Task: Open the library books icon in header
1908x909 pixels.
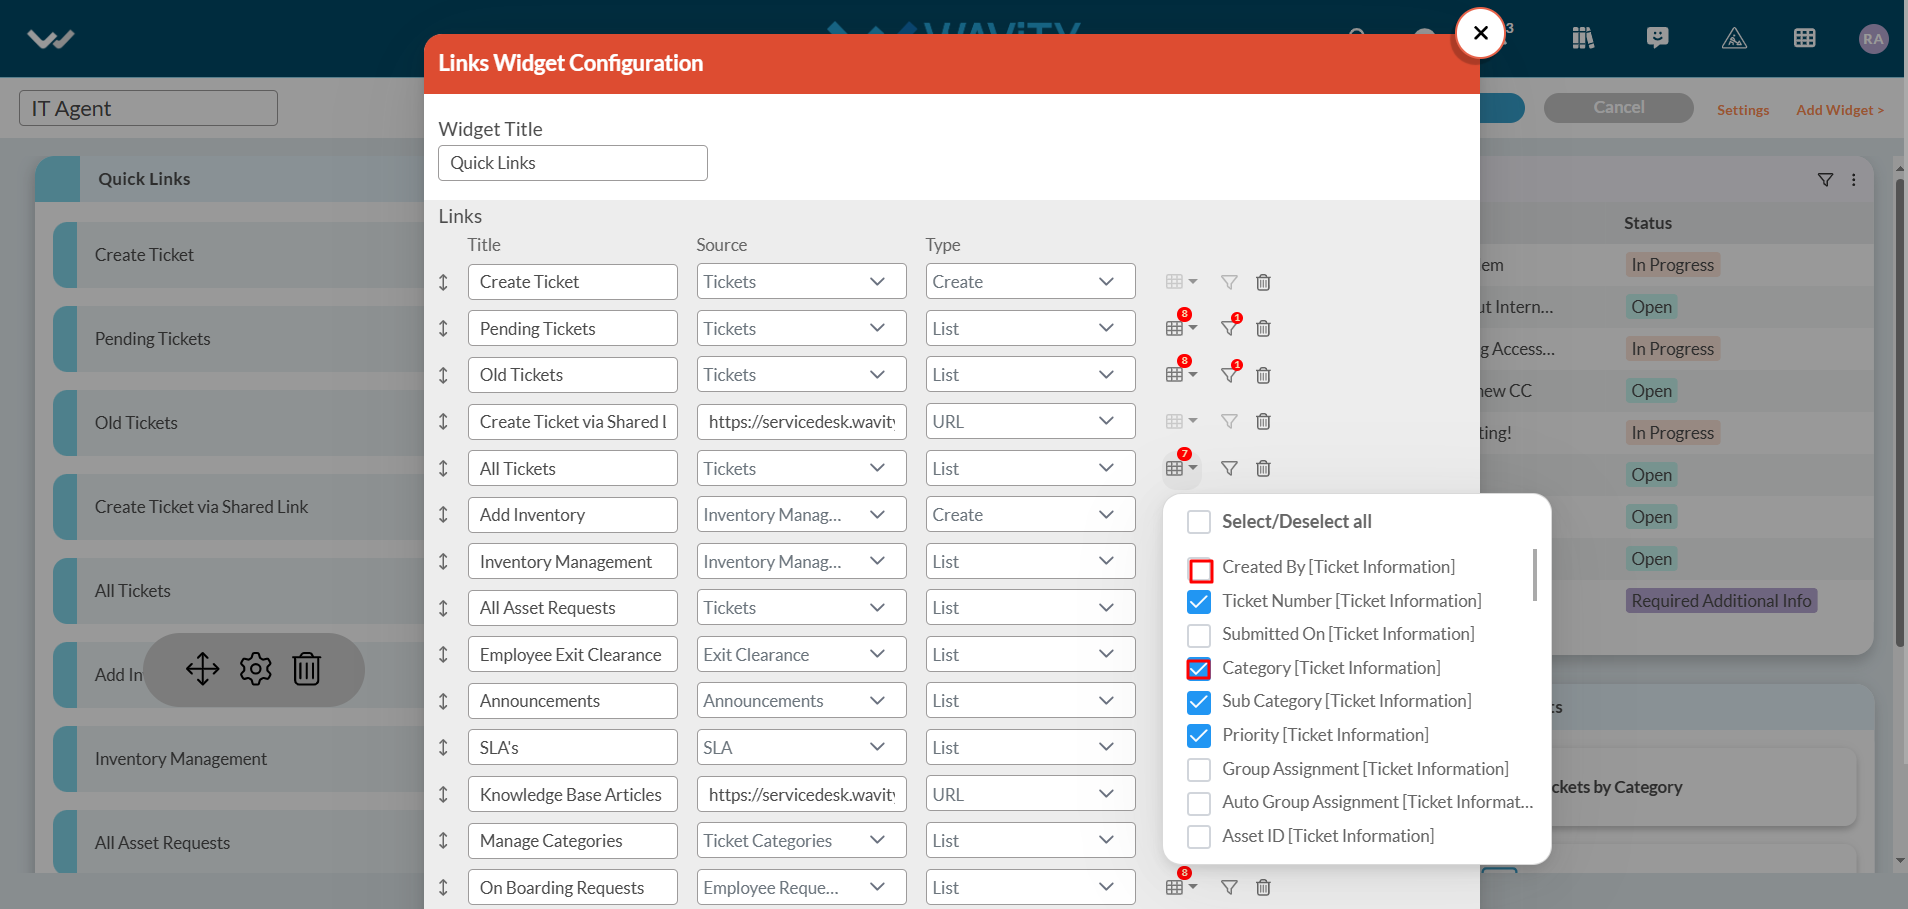Action: pyautogui.click(x=1583, y=38)
